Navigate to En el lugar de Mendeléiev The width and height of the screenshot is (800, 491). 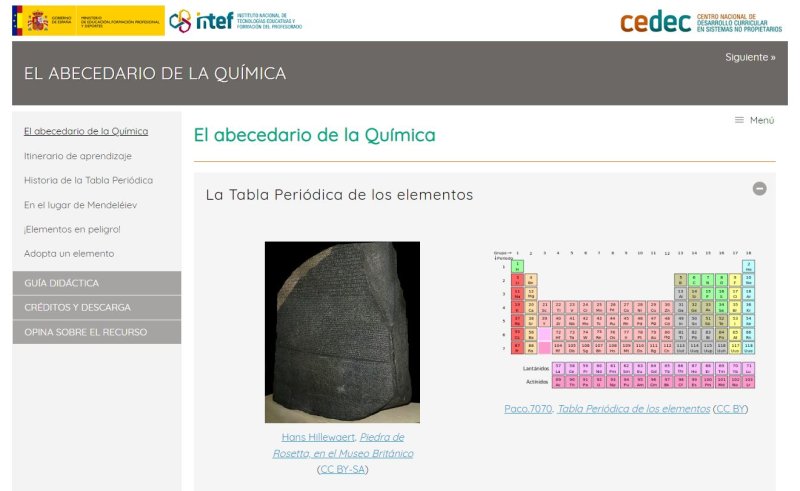80,205
